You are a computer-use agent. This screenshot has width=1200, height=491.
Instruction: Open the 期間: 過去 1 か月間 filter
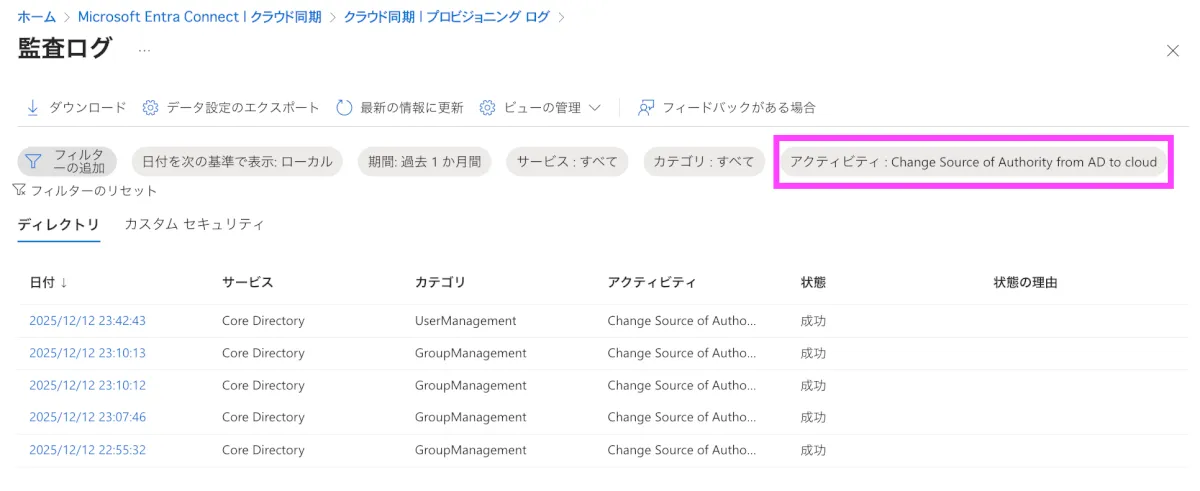(424, 162)
